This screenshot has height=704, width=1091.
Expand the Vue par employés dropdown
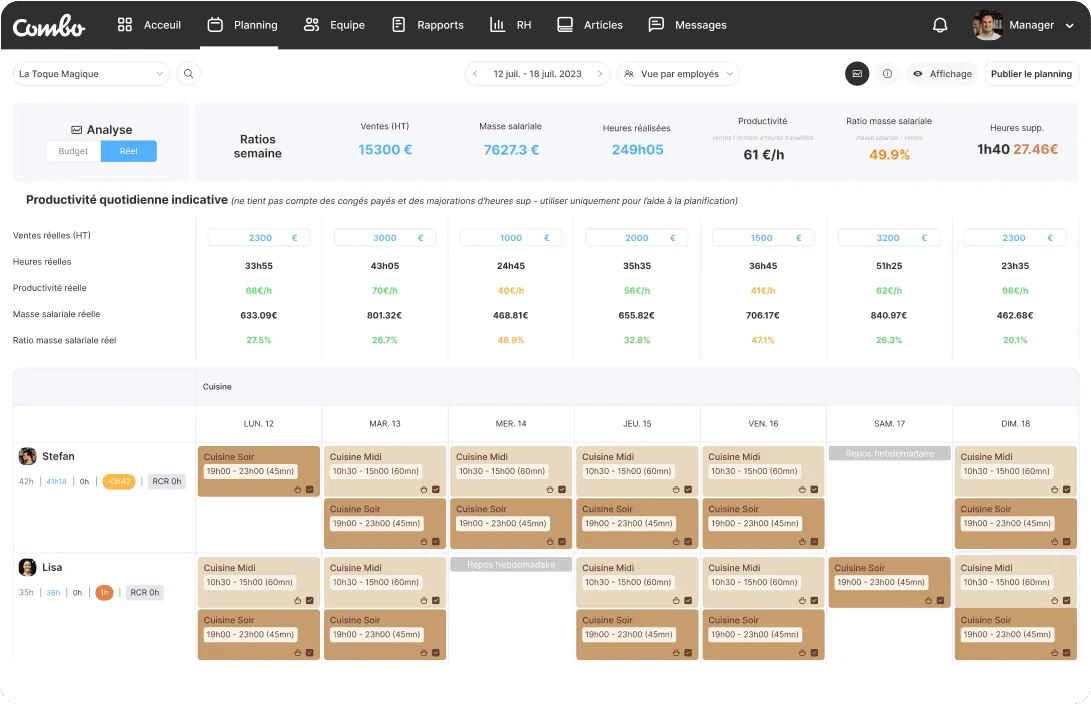pos(678,73)
